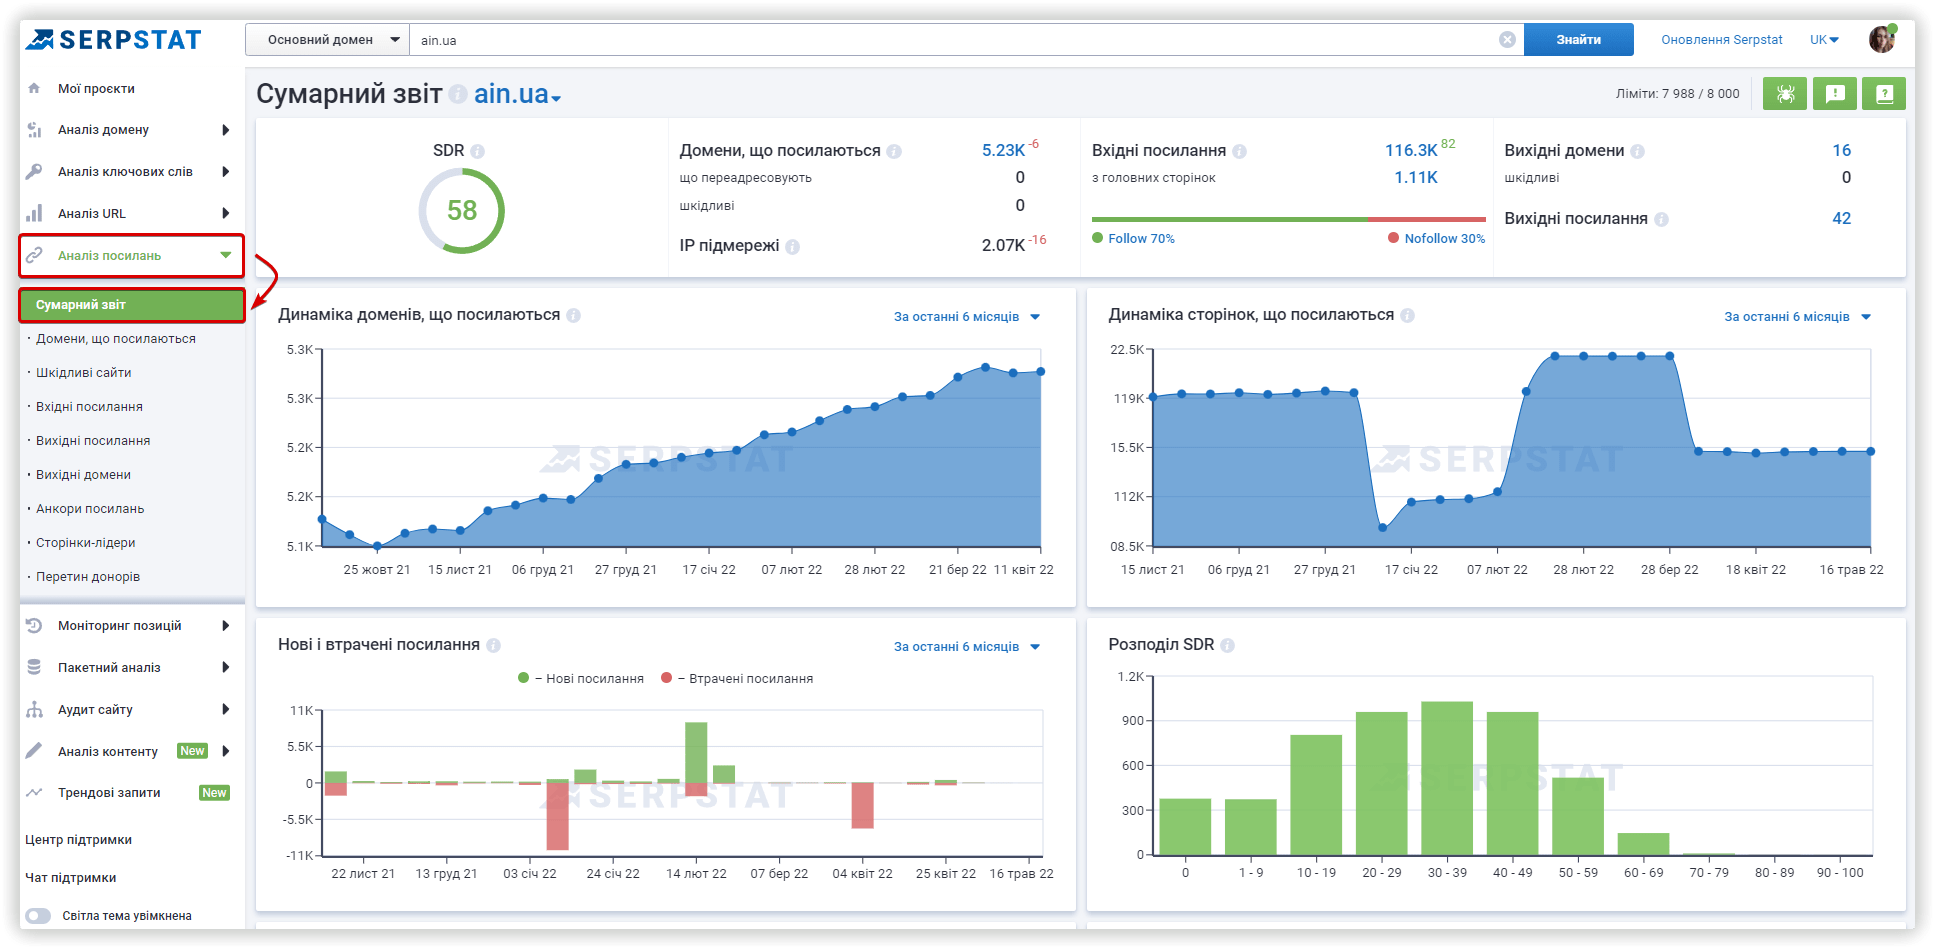Open Шкідливі сайти sidebar item

pos(84,373)
